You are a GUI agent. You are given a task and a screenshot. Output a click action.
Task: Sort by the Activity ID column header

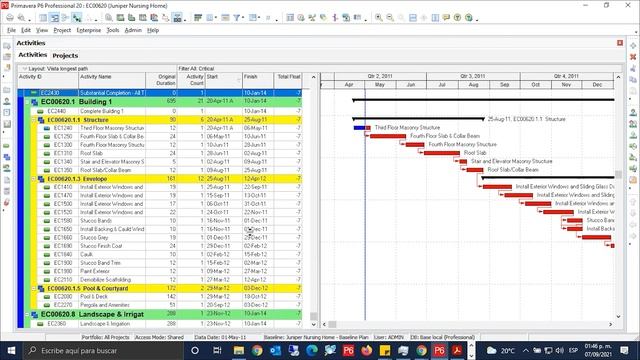[48, 80]
